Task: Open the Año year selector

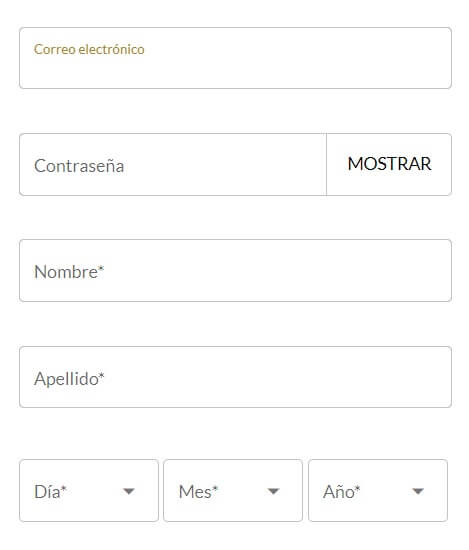Action: [378, 490]
